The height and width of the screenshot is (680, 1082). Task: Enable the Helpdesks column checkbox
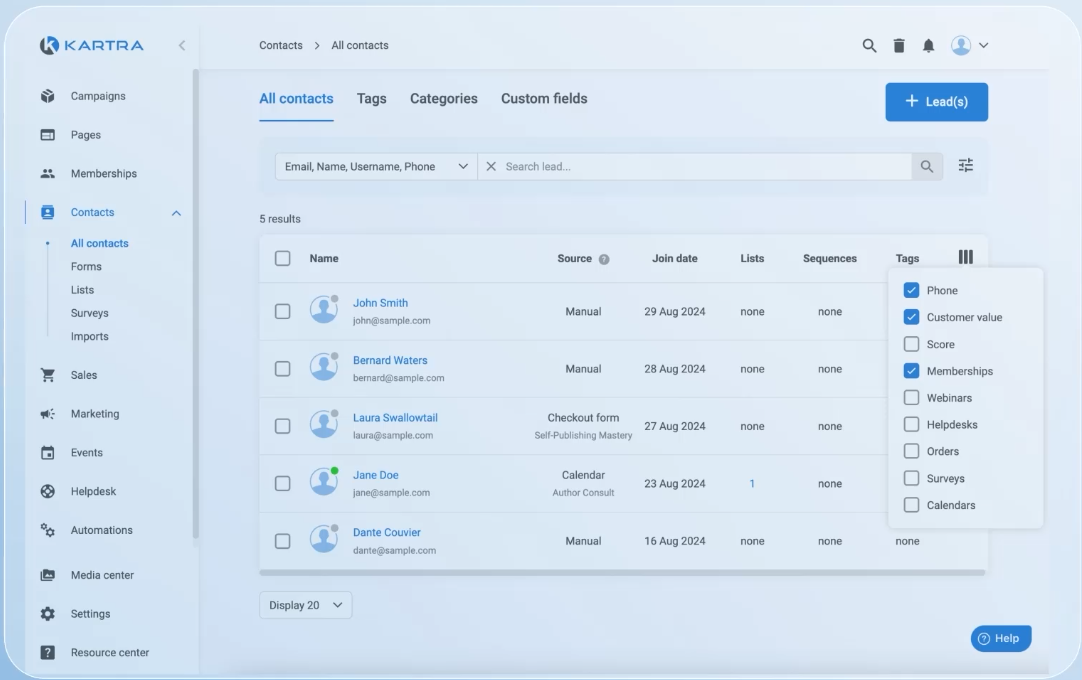(x=911, y=425)
